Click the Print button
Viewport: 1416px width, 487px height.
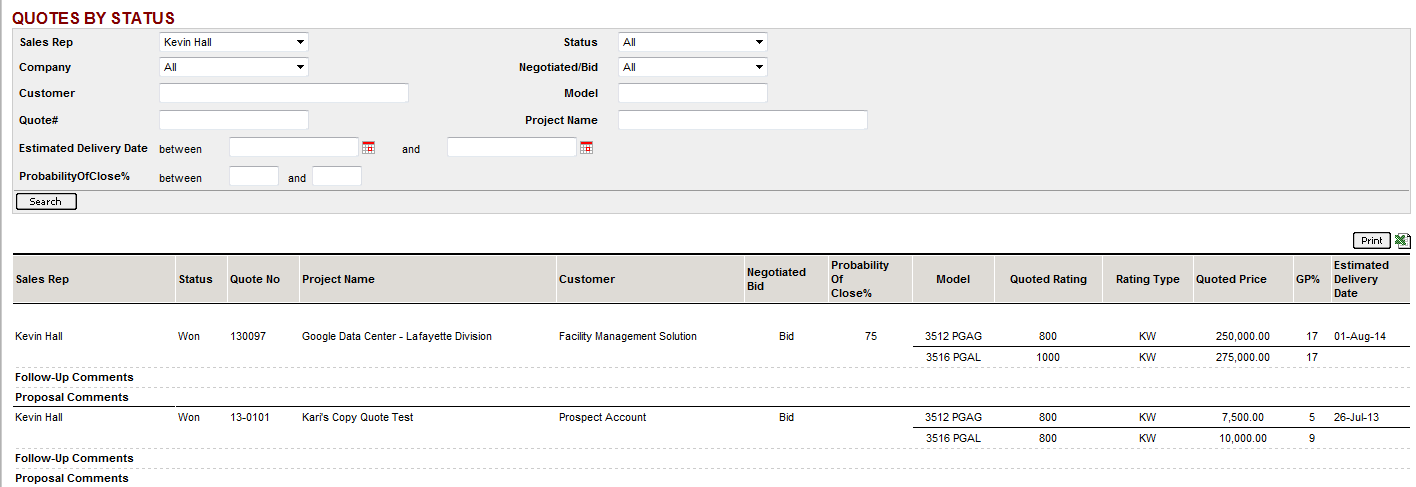(1371, 241)
